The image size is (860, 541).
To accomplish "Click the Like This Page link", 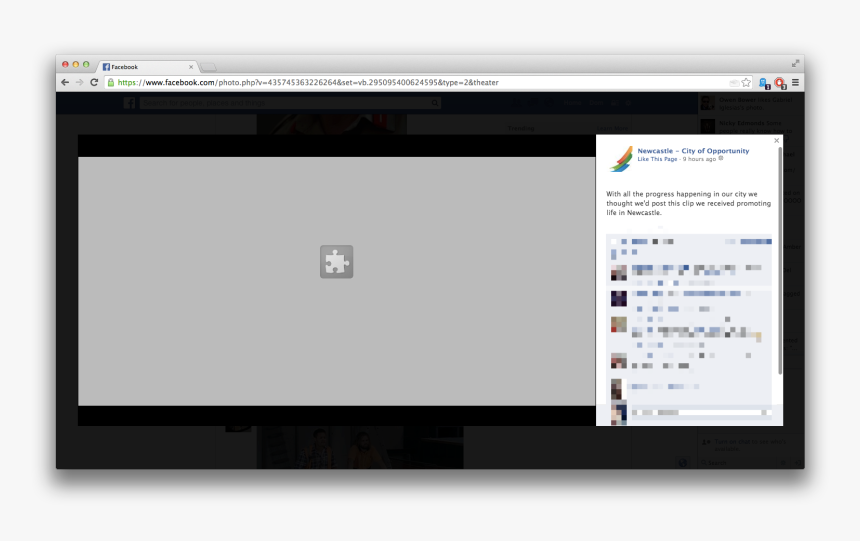I will click(x=657, y=159).
